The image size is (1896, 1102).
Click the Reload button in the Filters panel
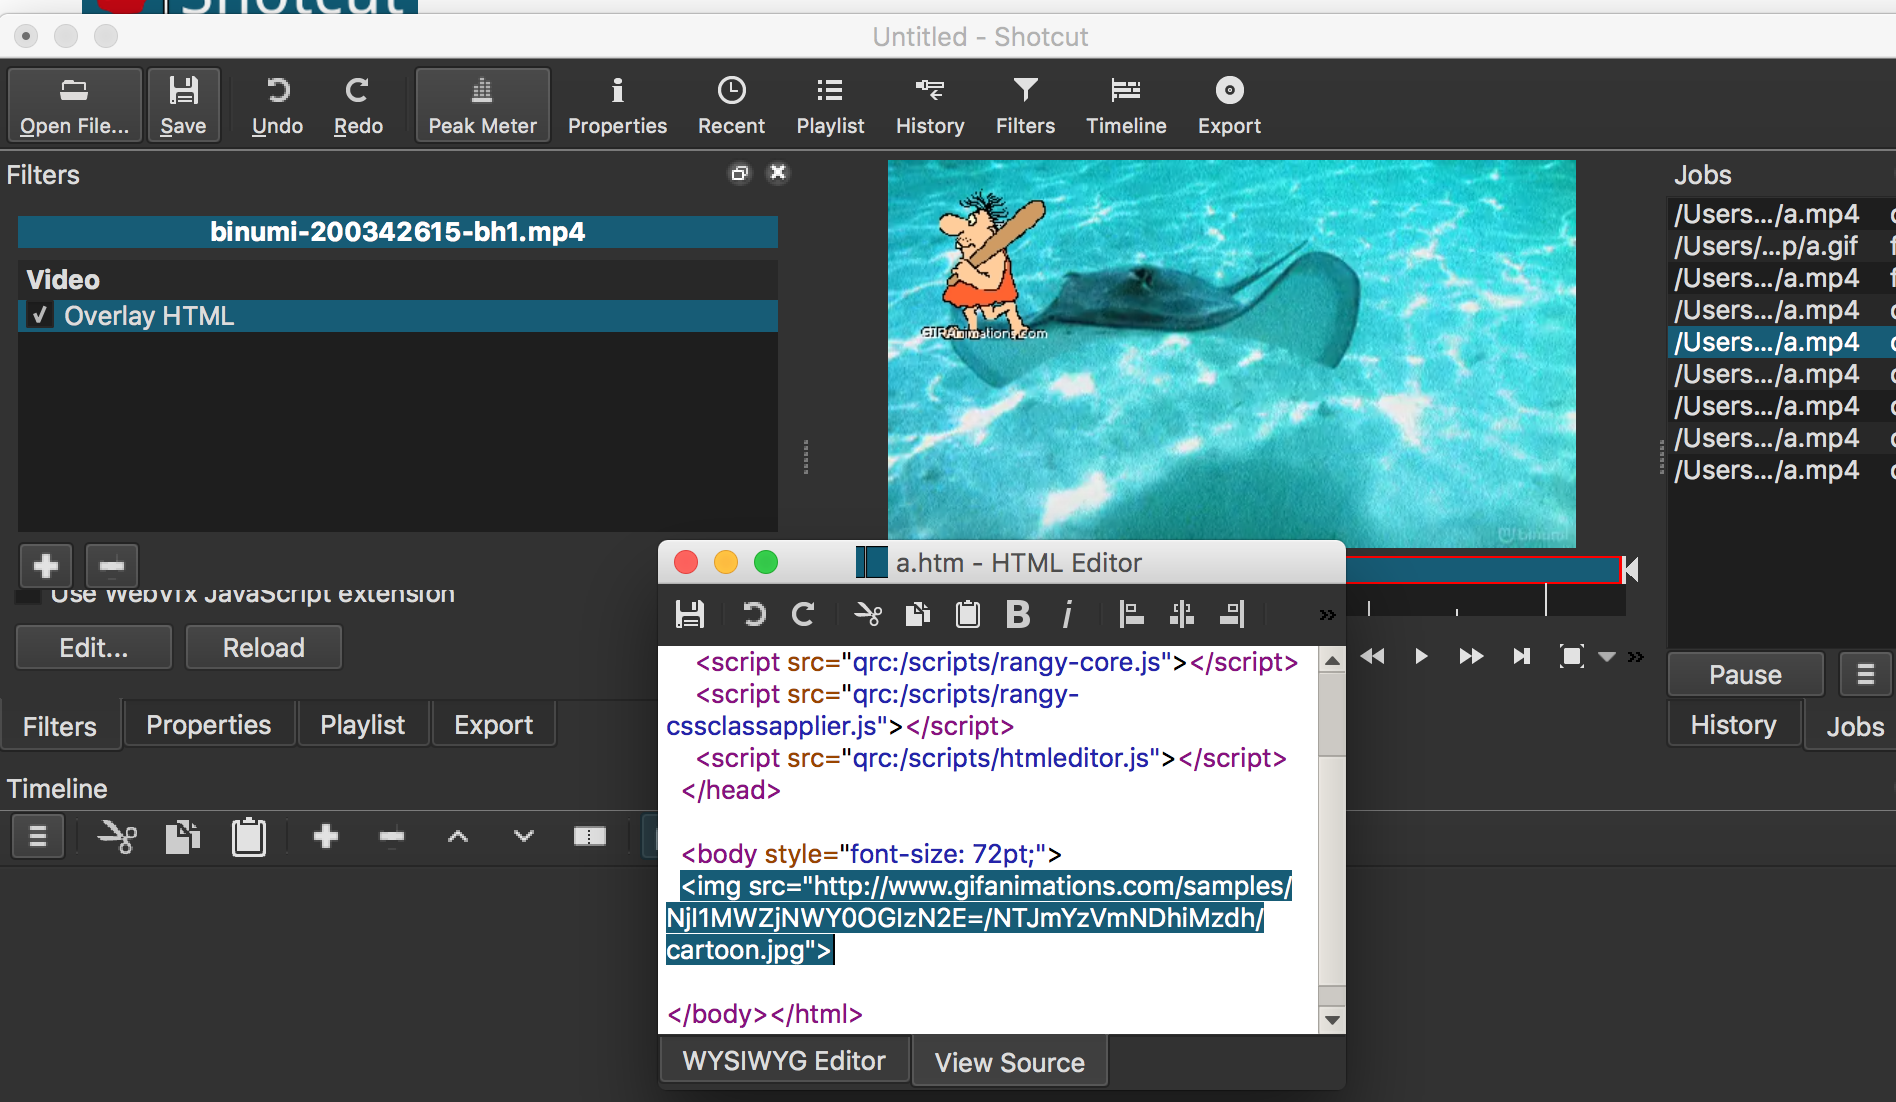263,647
